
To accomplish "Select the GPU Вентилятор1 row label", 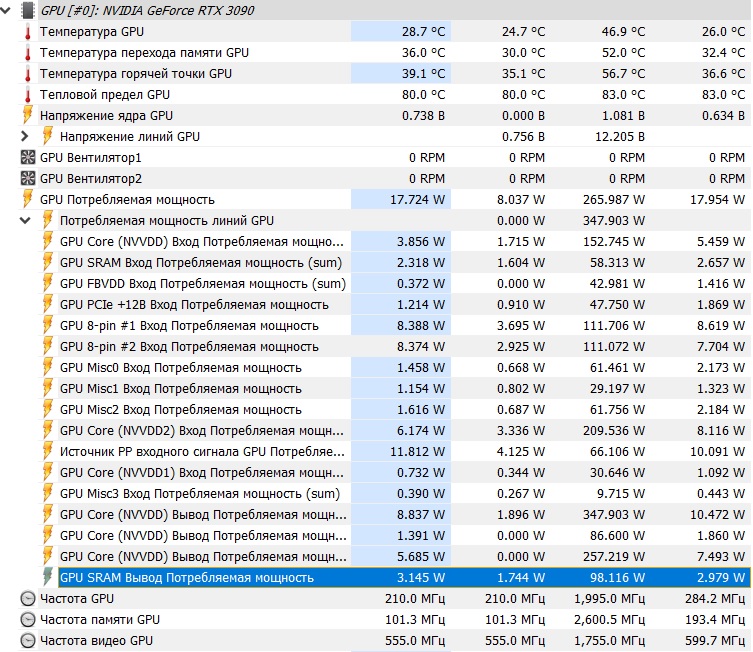I will coord(91,157).
